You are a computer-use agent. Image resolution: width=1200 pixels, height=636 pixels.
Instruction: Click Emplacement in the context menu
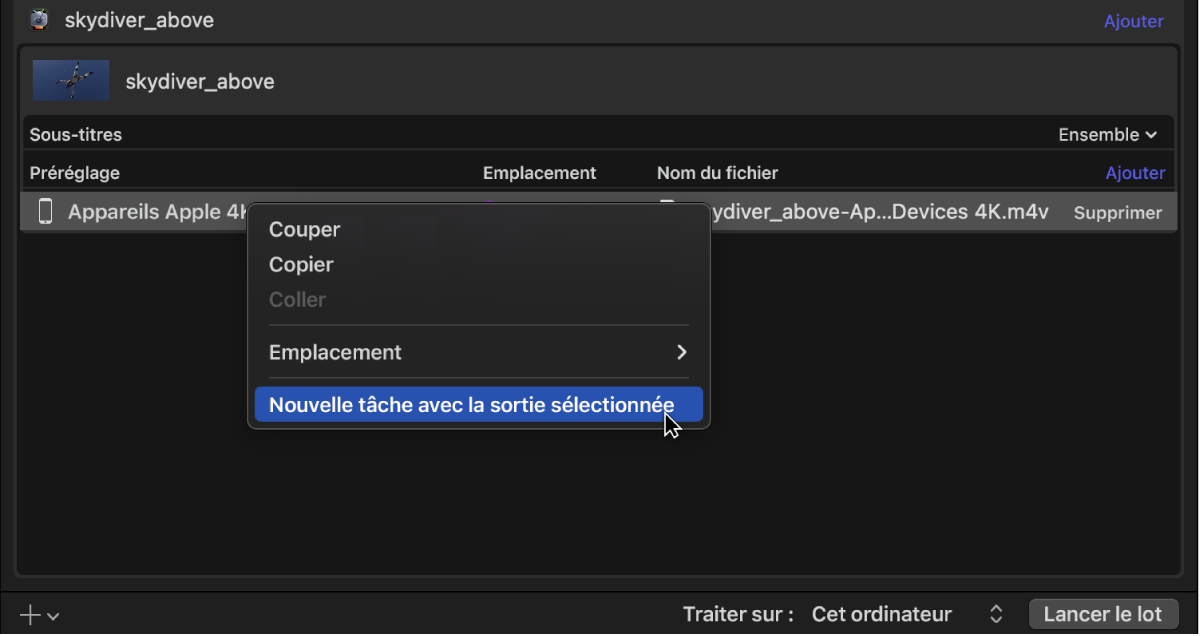tap(335, 352)
